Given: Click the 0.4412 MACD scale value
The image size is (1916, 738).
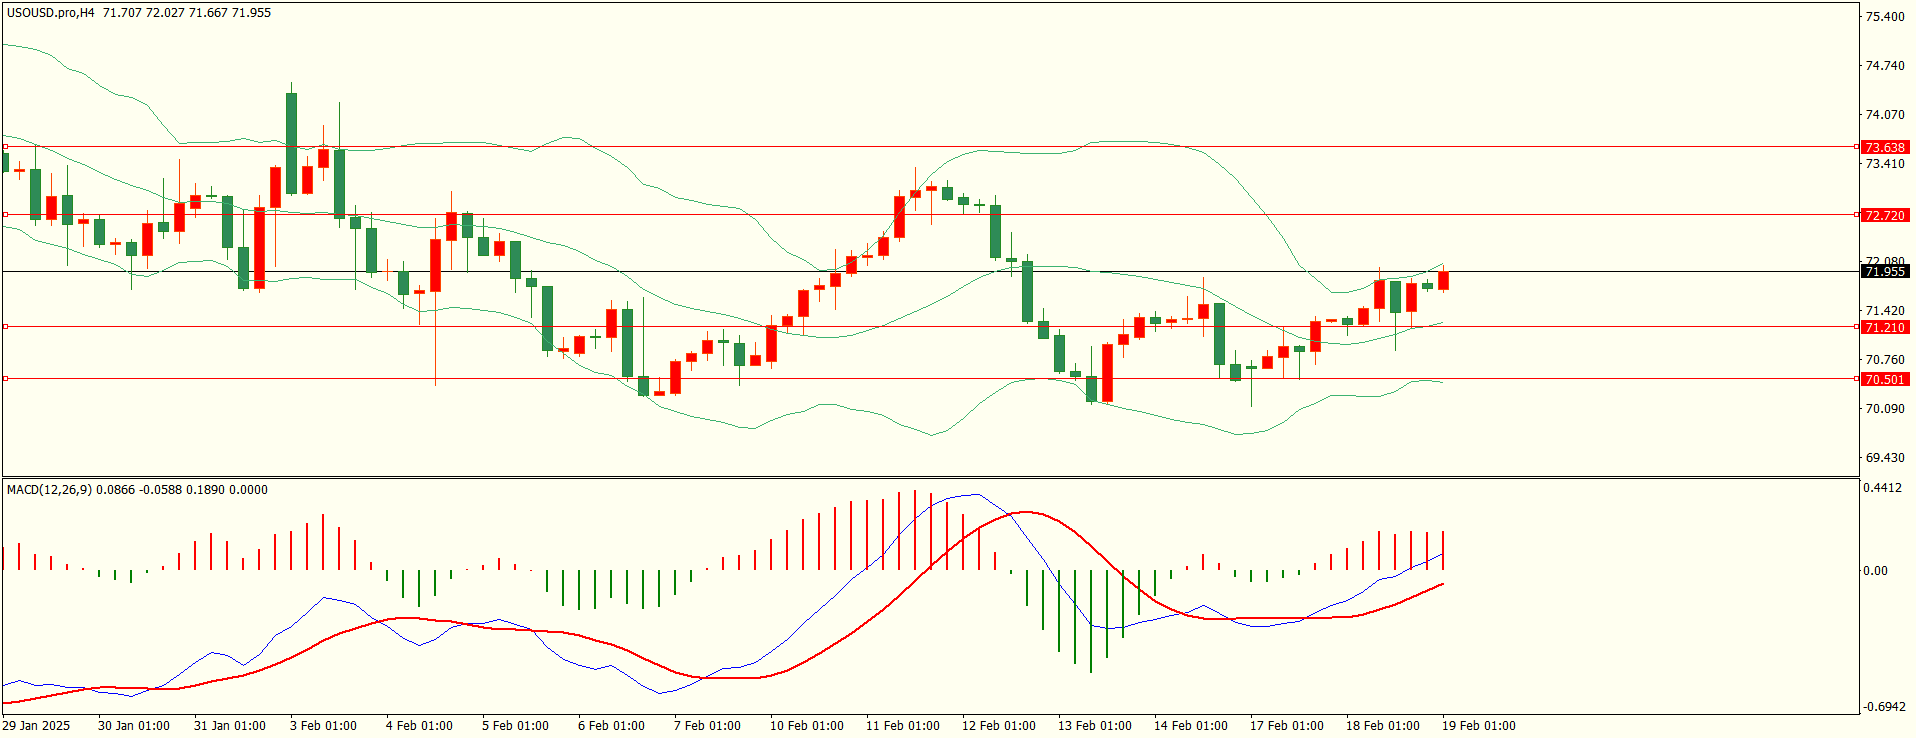Looking at the screenshot, I should [1884, 488].
